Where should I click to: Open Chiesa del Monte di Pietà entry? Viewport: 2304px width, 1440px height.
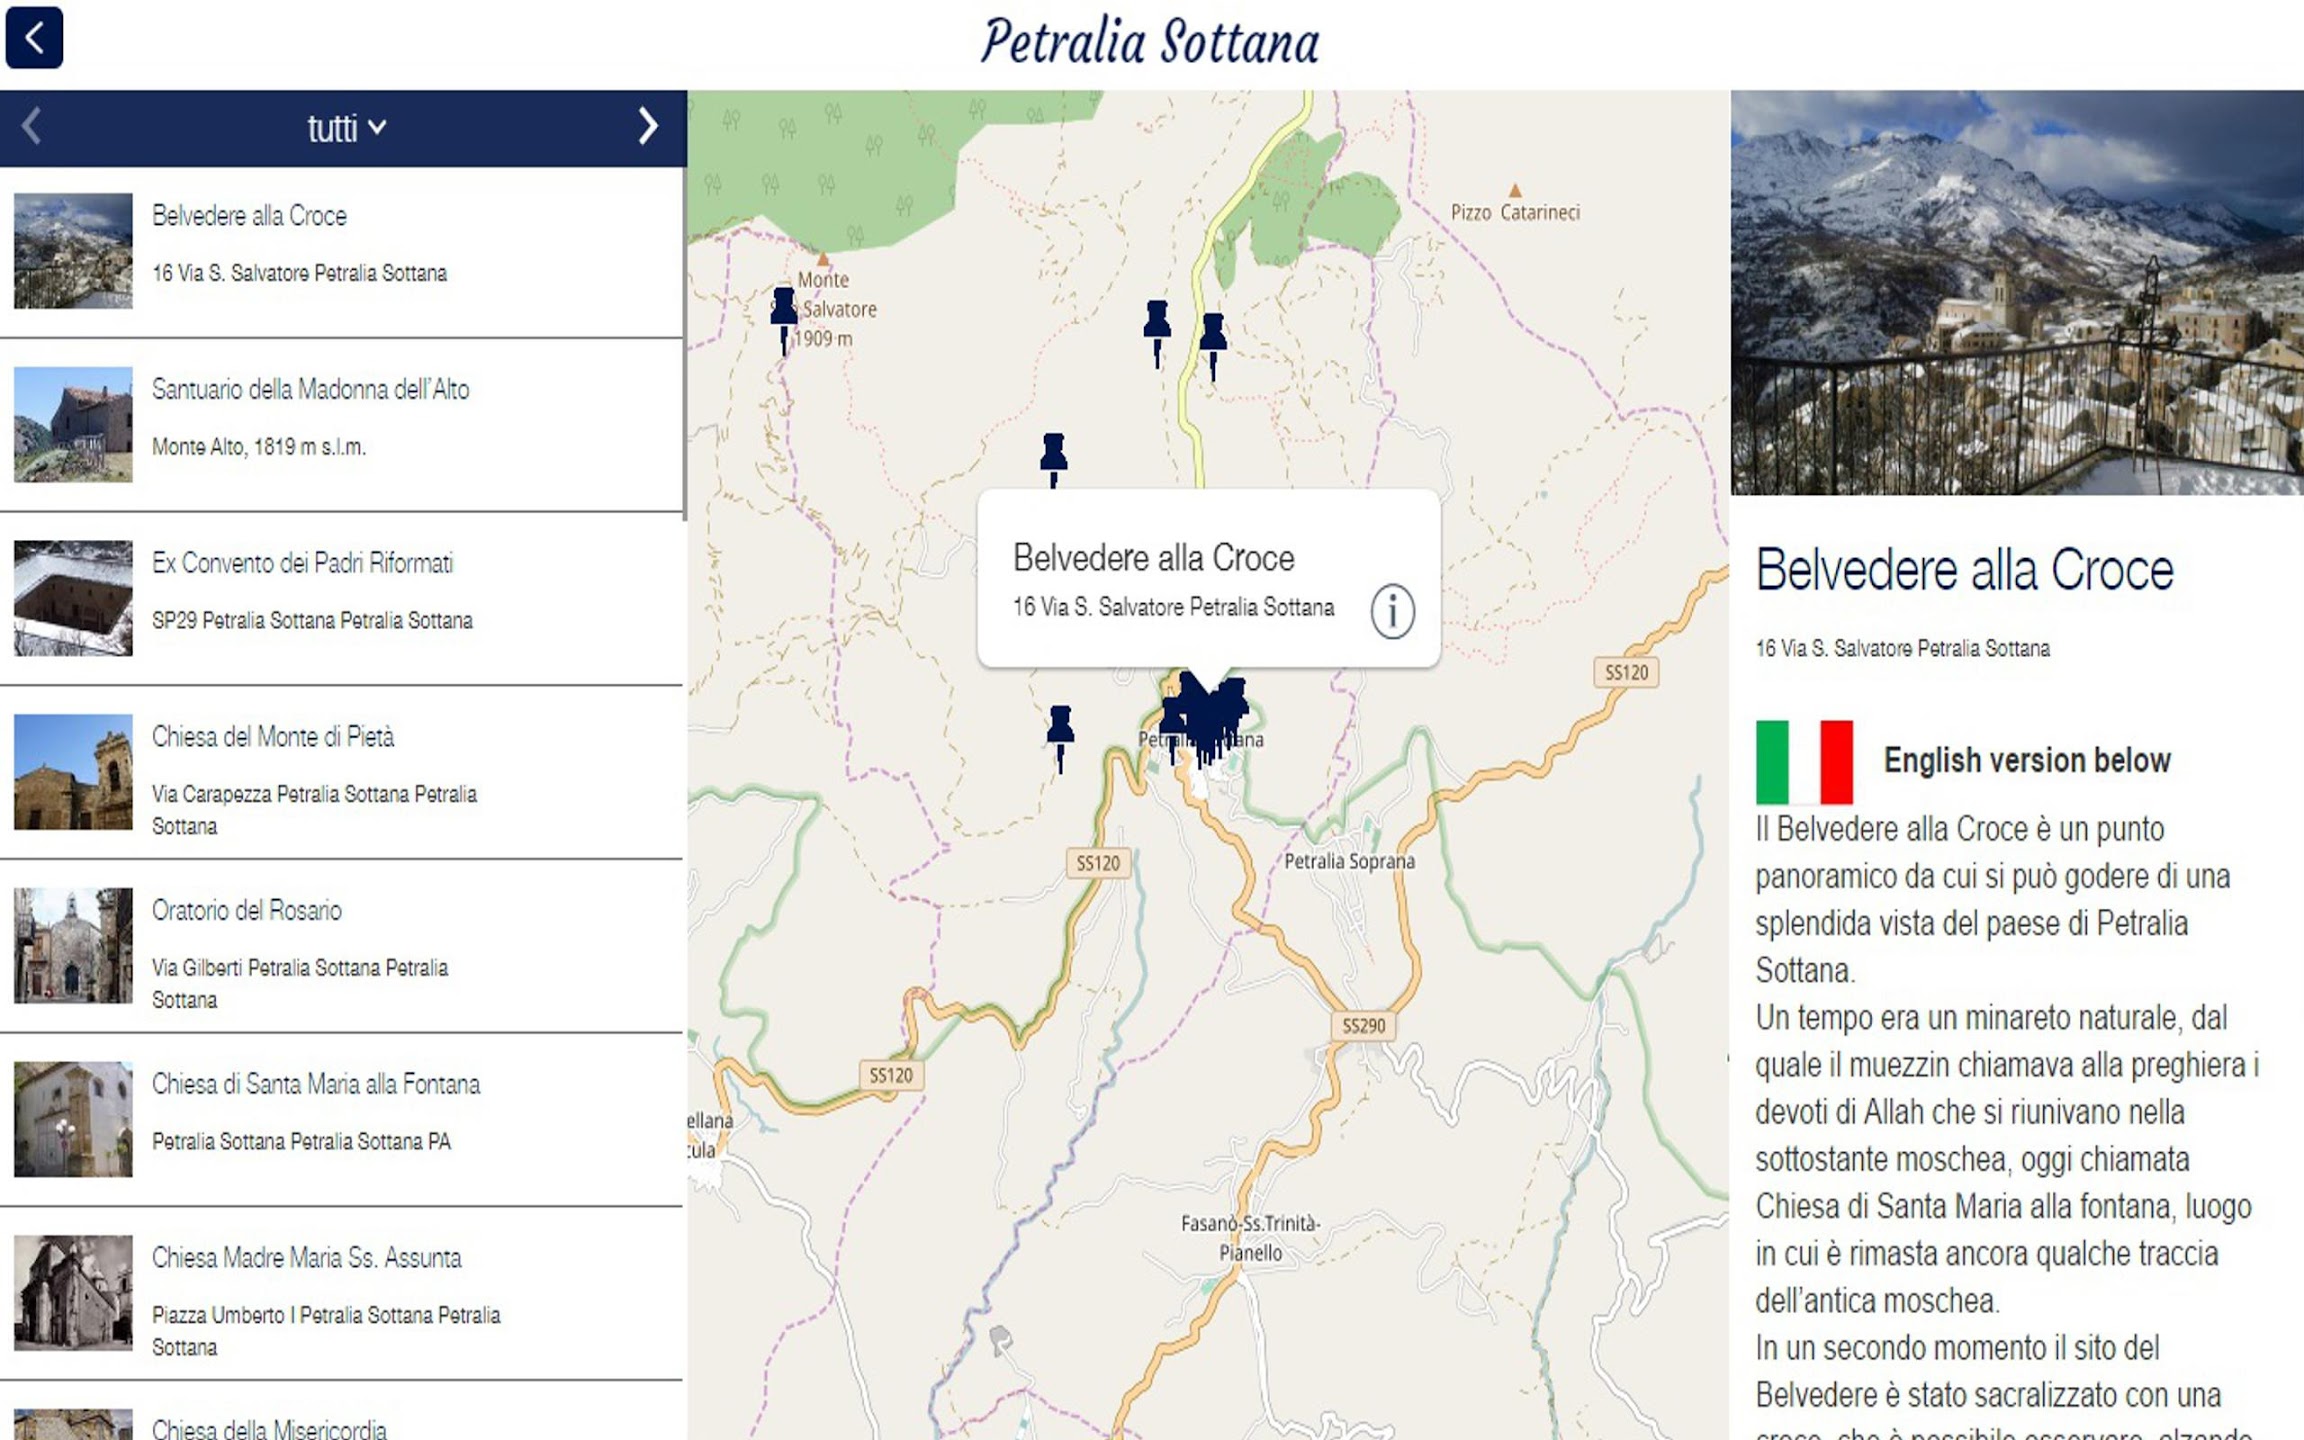pos(341,772)
